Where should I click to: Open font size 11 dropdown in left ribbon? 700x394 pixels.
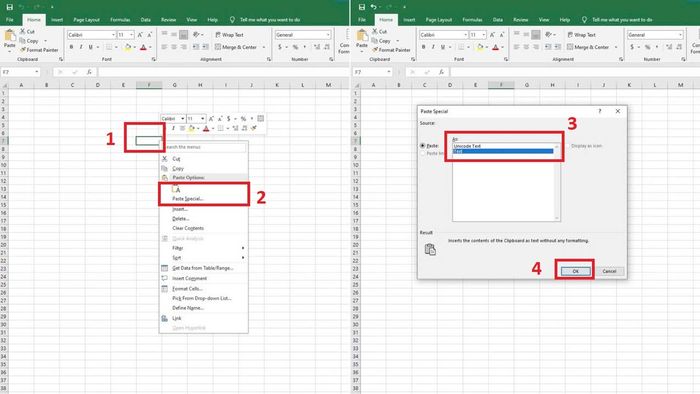tap(131, 35)
